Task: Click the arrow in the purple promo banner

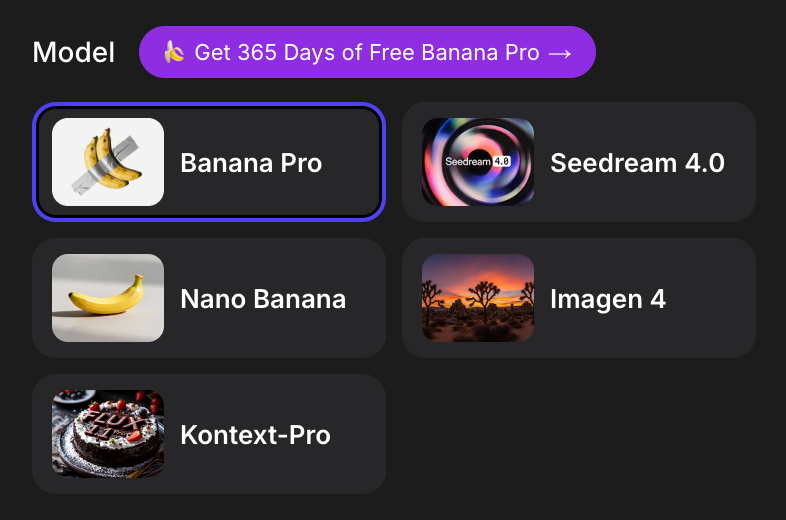Action: 561,52
